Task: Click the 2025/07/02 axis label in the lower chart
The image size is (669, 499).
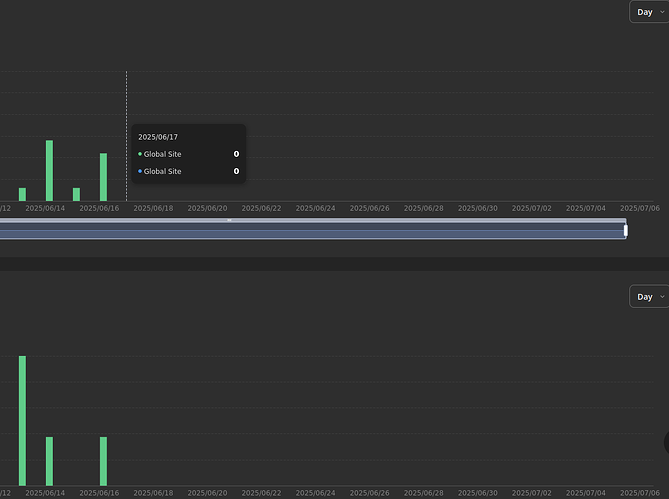Action: 532,493
